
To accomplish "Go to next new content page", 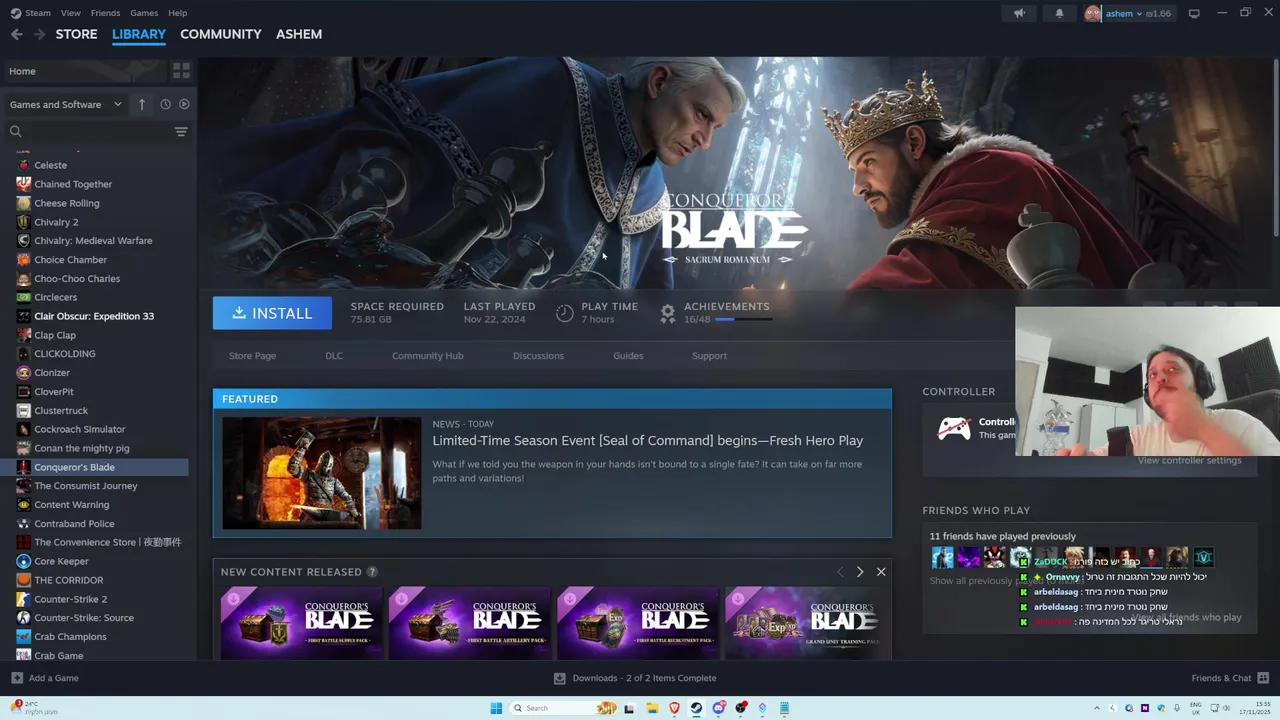I will (859, 572).
